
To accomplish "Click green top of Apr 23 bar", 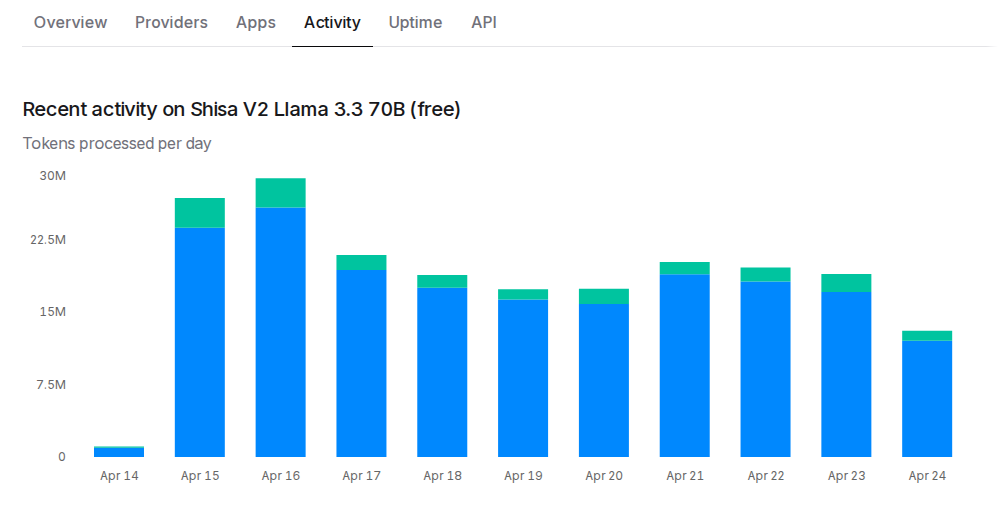I will click(x=846, y=283).
